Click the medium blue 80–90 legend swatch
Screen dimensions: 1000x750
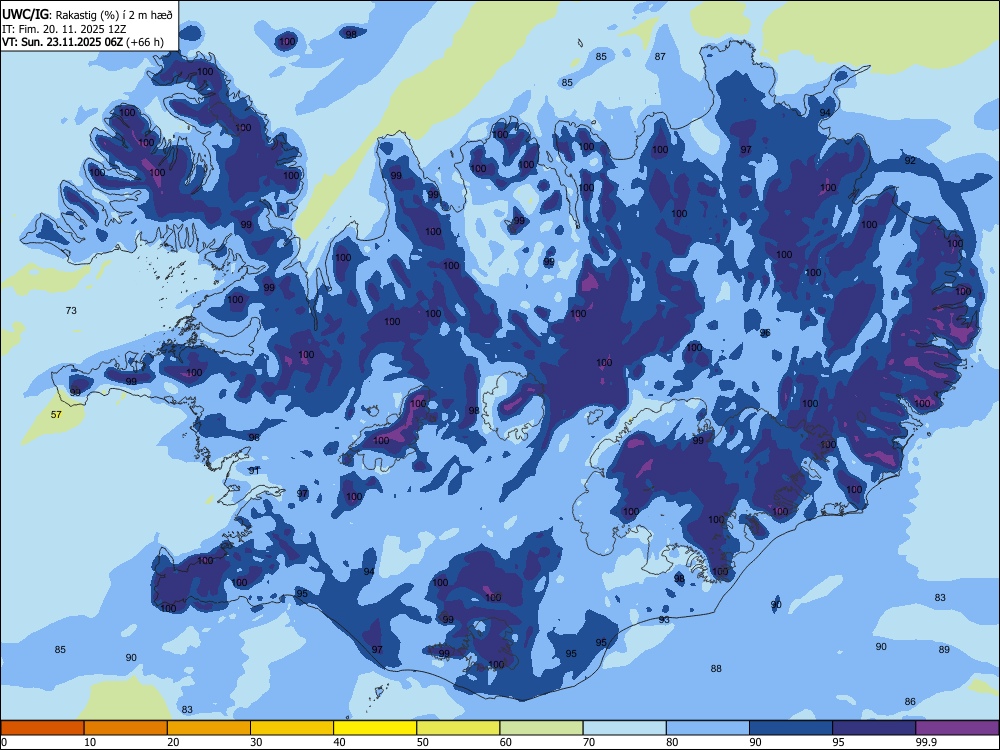(708, 728)
